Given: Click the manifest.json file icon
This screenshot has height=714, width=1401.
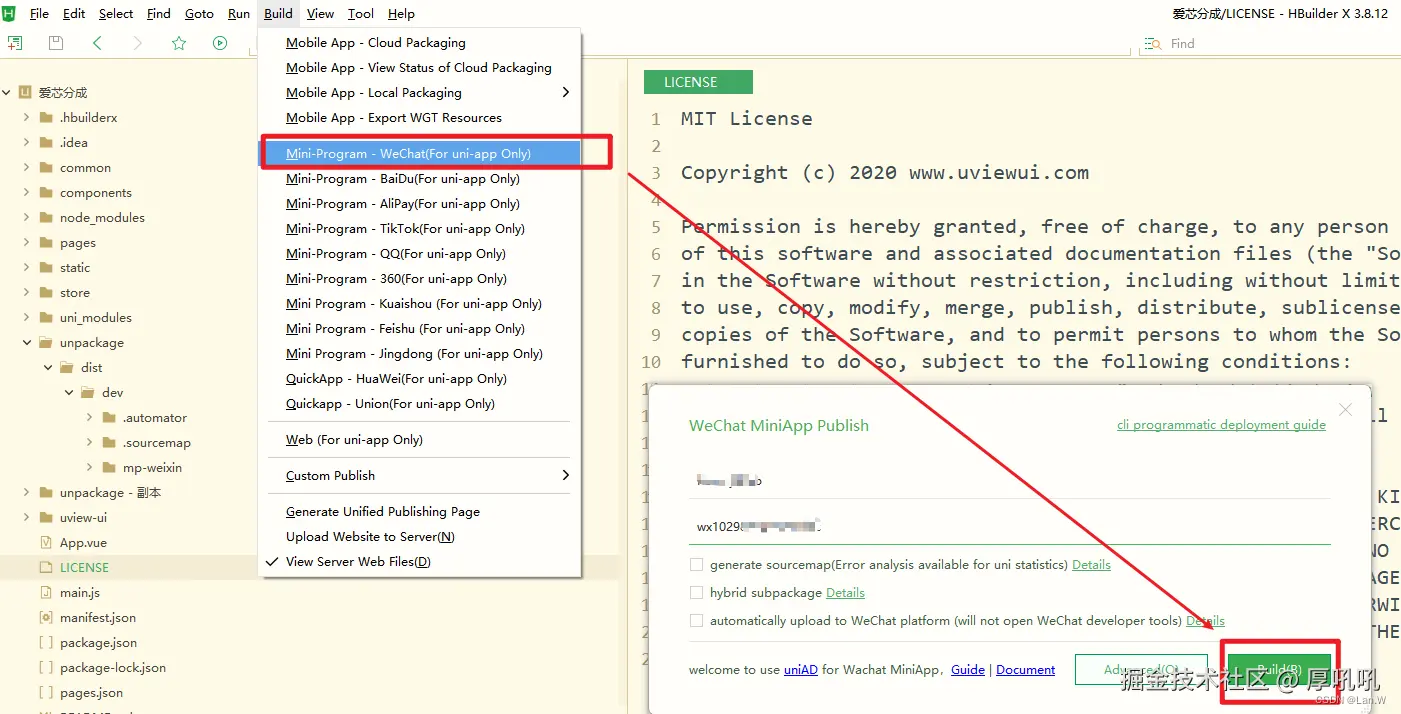Looking at the screenshot, I should pyautogui.click(x=46, y=617).
